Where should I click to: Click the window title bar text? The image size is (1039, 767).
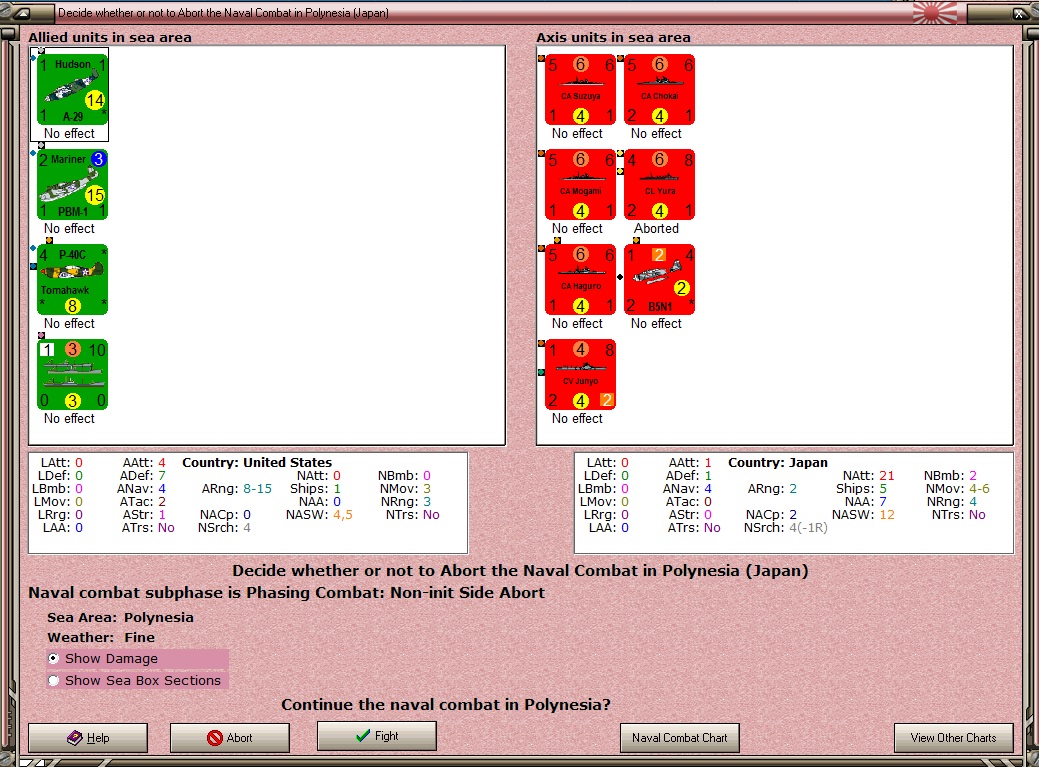pos(223,13)
